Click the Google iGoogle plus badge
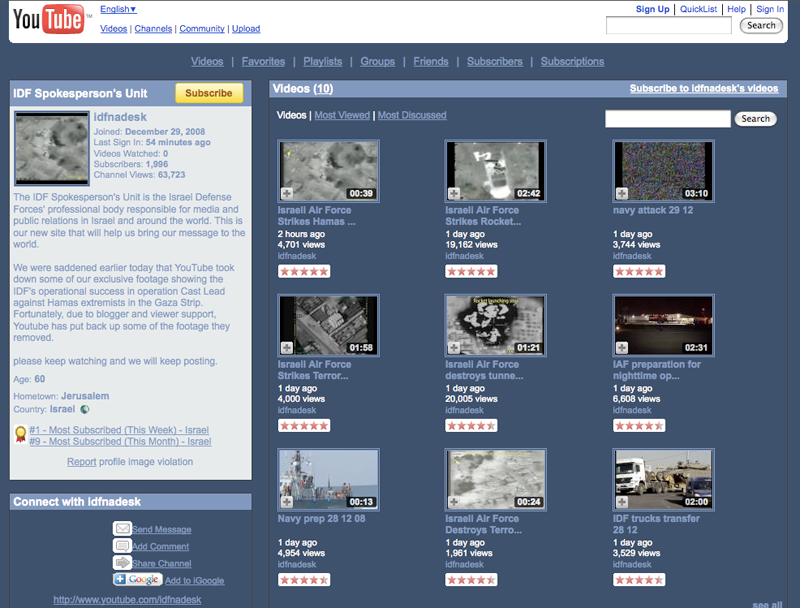800x608 pixels. [x=138, y=579]
